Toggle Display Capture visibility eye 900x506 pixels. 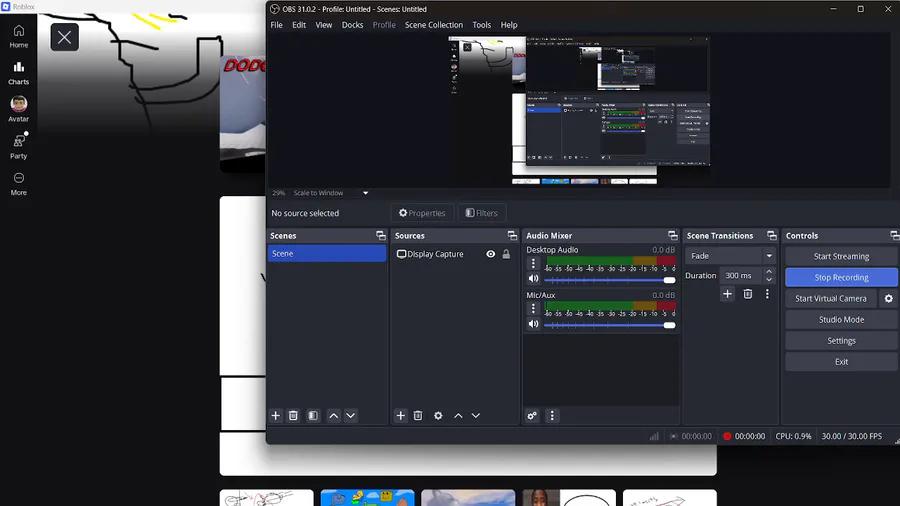tap(491, 254)
